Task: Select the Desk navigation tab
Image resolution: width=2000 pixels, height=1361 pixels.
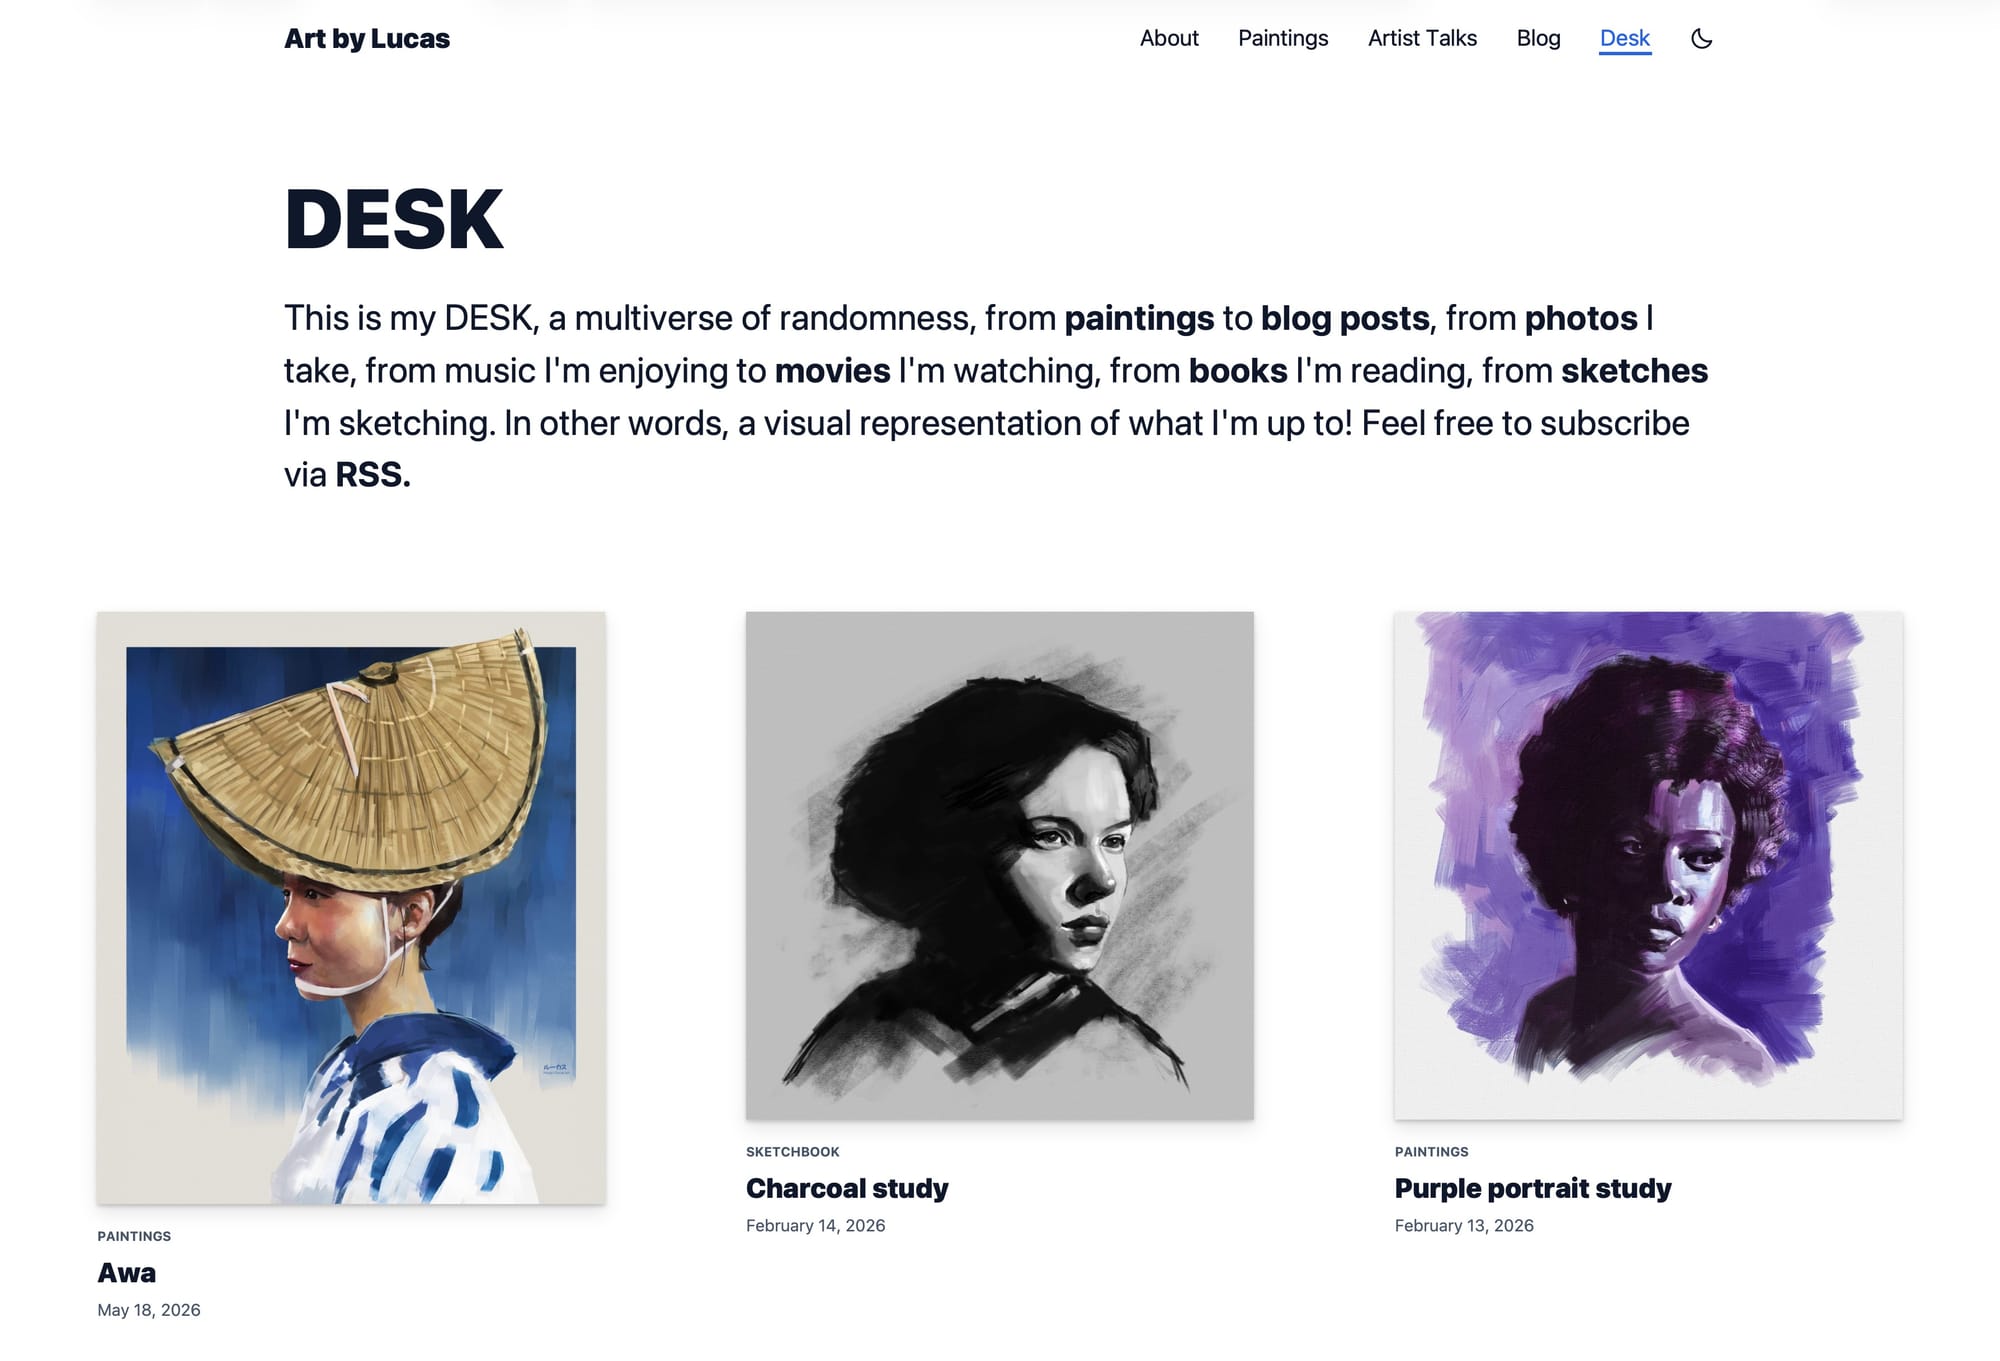Action: click(x=1625, y=38)
